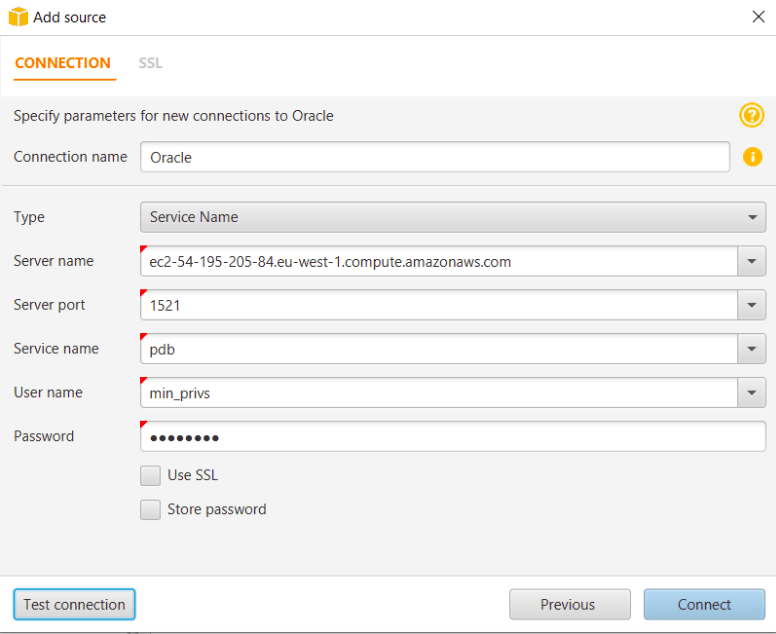Viewport: 776px width, 634px height.
Task: Click the Connect button
Action: coord(704,604)
